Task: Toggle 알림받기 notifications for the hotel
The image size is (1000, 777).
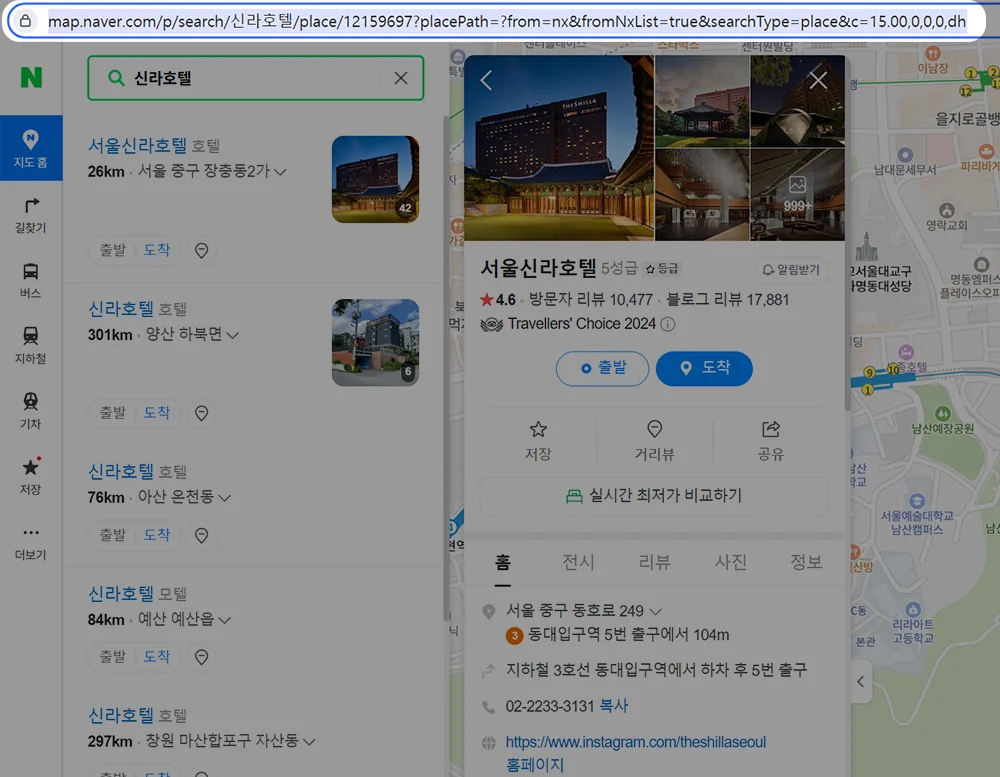Action: [x=791, y=270]
